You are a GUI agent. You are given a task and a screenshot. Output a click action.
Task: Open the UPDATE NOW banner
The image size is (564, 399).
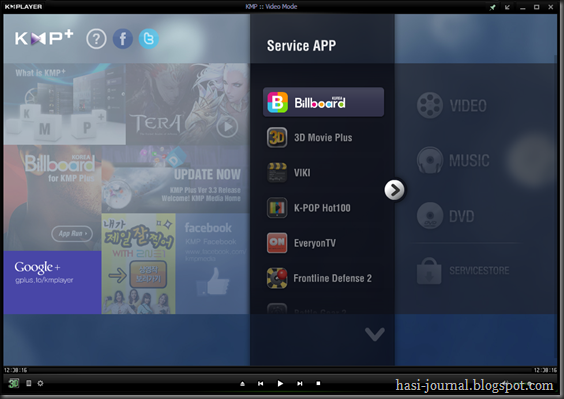click(x=176, y=179)
